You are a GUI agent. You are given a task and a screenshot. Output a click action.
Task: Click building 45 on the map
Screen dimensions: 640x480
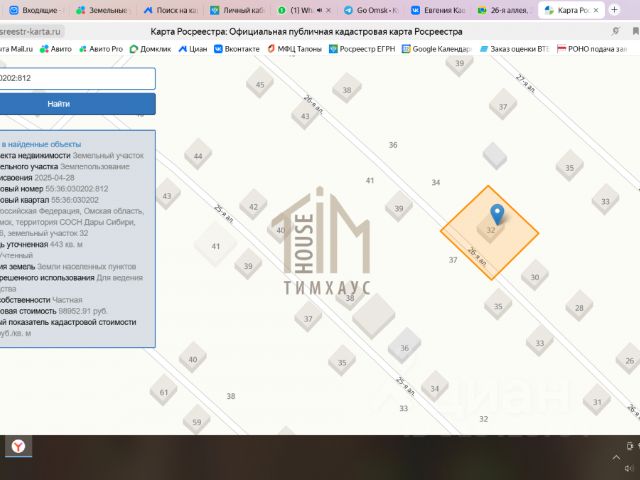tap(260, 84)
